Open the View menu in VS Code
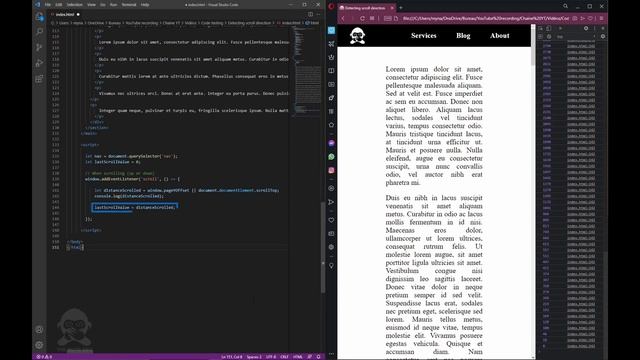Image resolution: width=640 pixels, height=360 pixels. click(91, 5)
